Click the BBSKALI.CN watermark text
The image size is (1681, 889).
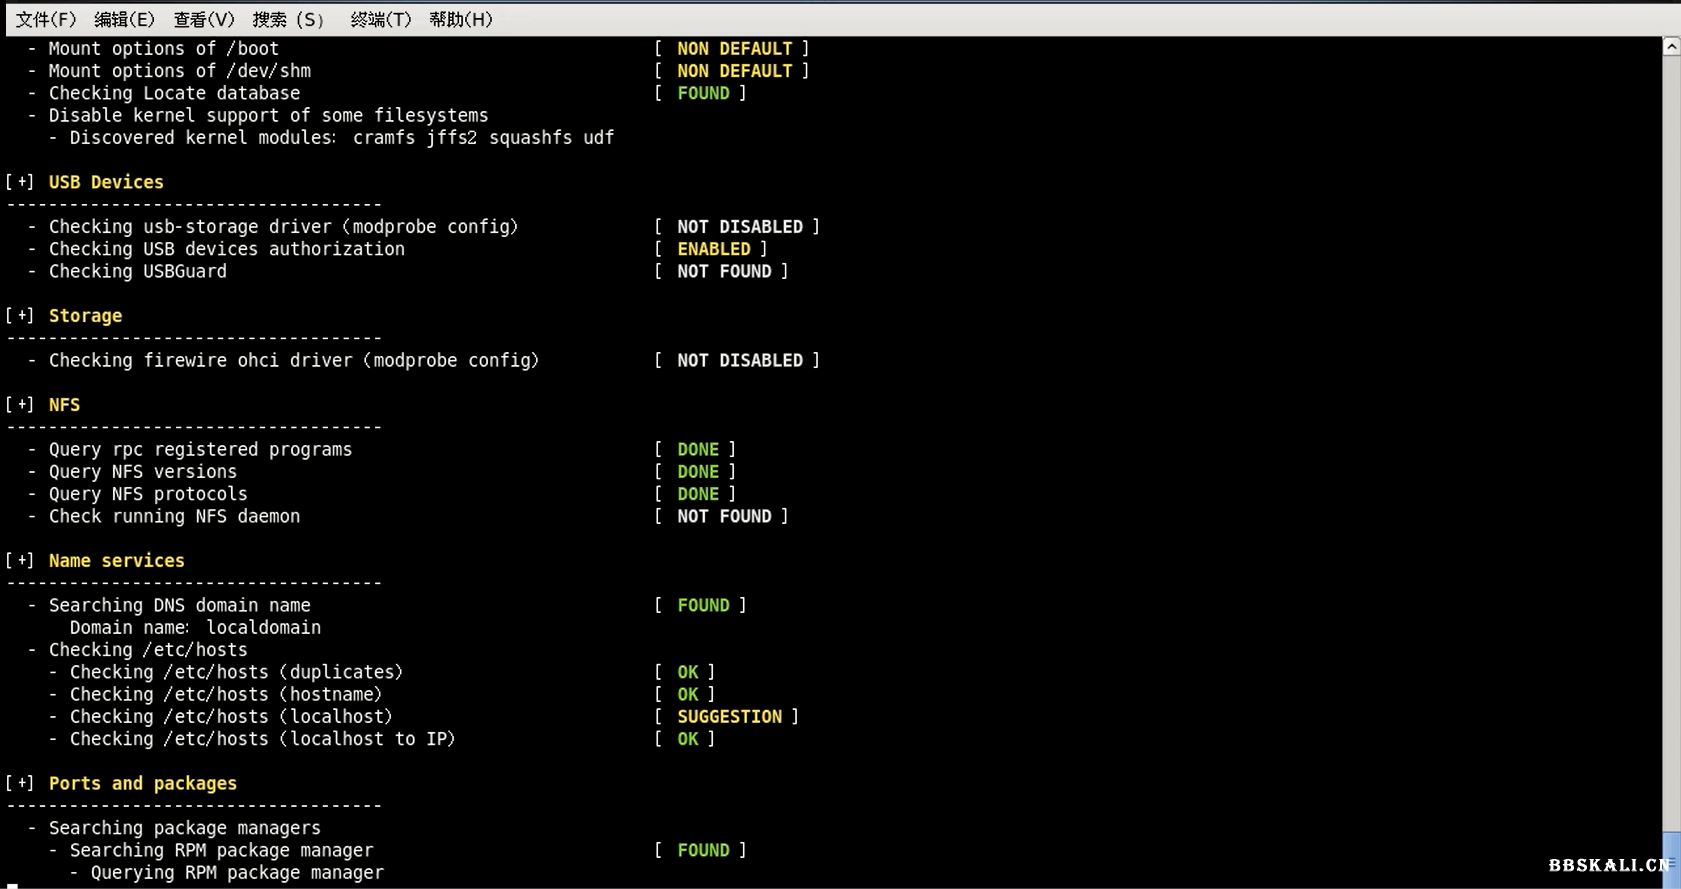click(x=1608, y=865)
